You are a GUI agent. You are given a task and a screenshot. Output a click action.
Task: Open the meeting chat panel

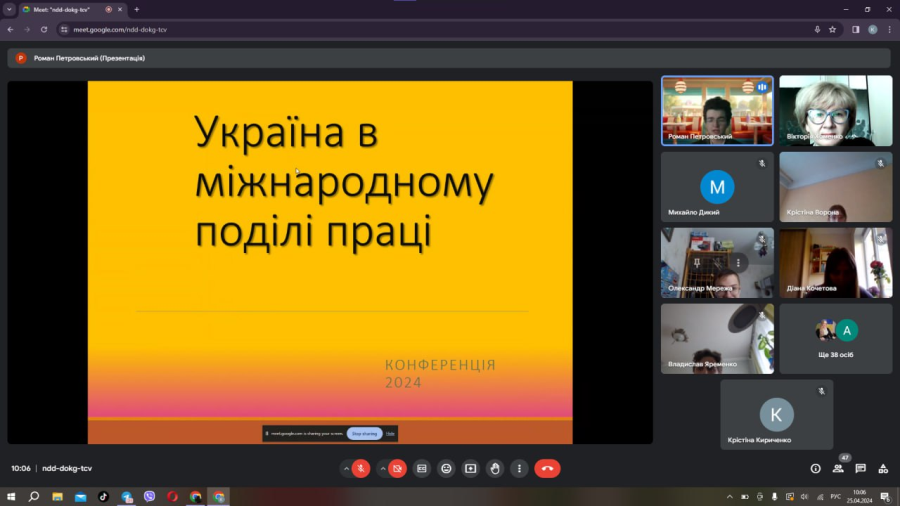coord(860,468)
